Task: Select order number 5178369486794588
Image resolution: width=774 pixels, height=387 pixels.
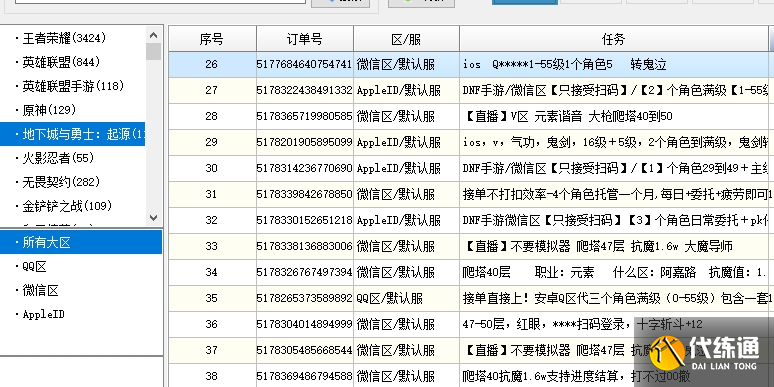Action: pyautogui.click(x=305, y=377)
